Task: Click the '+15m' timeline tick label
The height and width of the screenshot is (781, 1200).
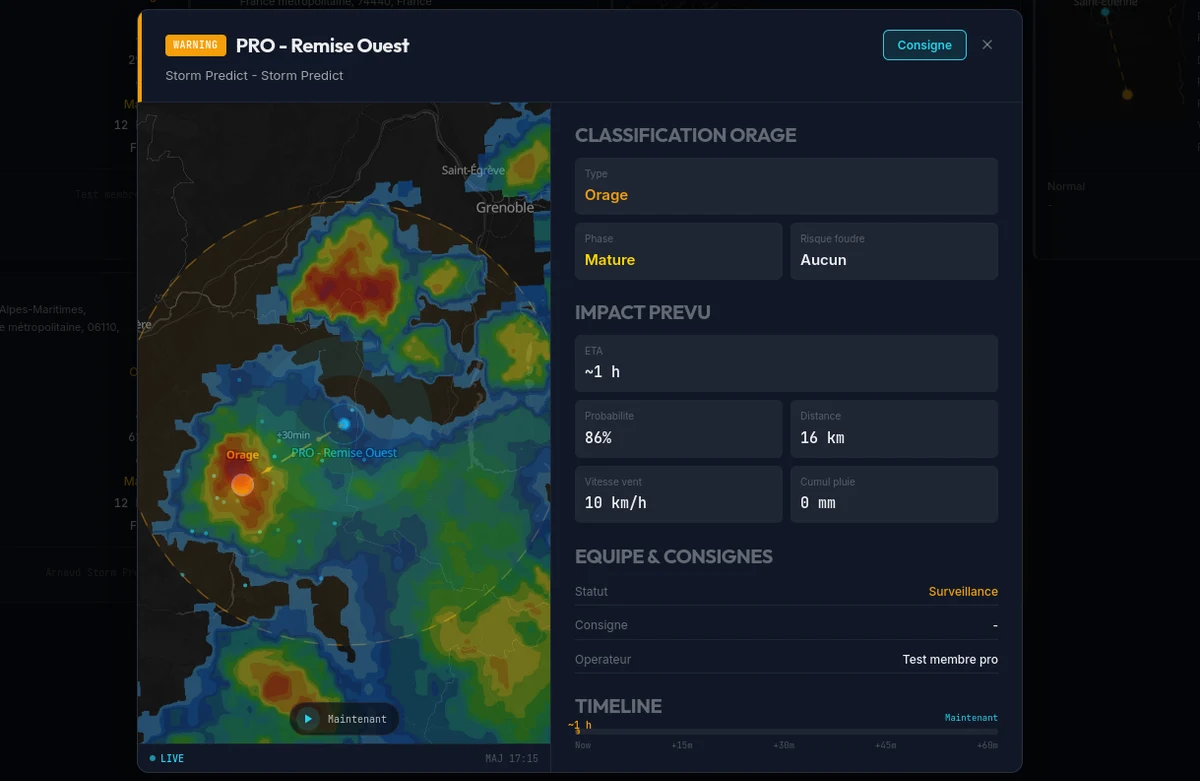Action: [x=682, y=746]
